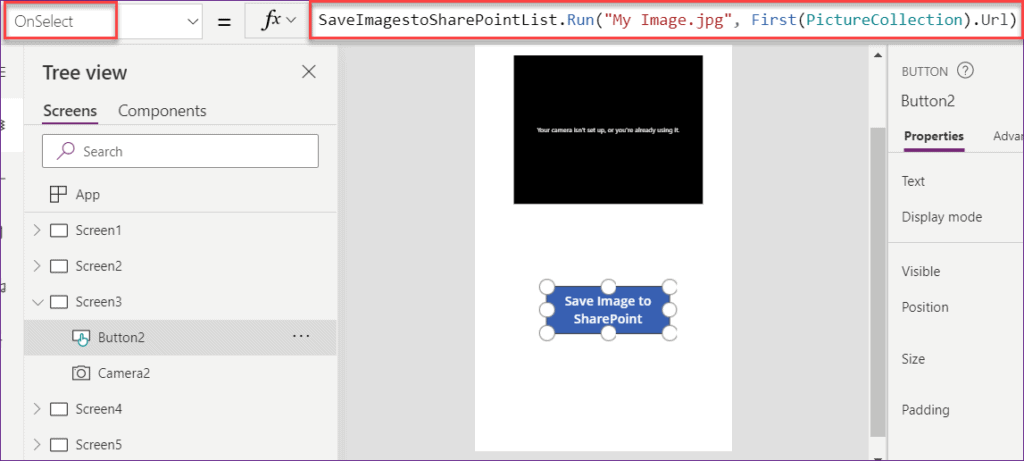Open the Properties tab
This screenshot has width=1024, height=461.
pyautogui.click(x=934, y=136)
